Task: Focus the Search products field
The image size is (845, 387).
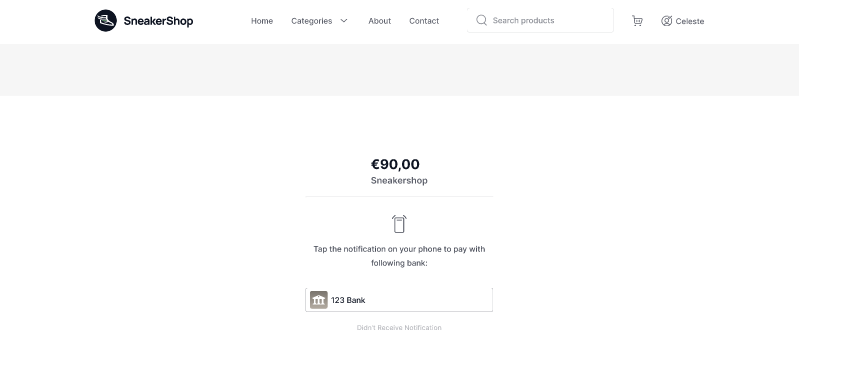Action: 540,20
